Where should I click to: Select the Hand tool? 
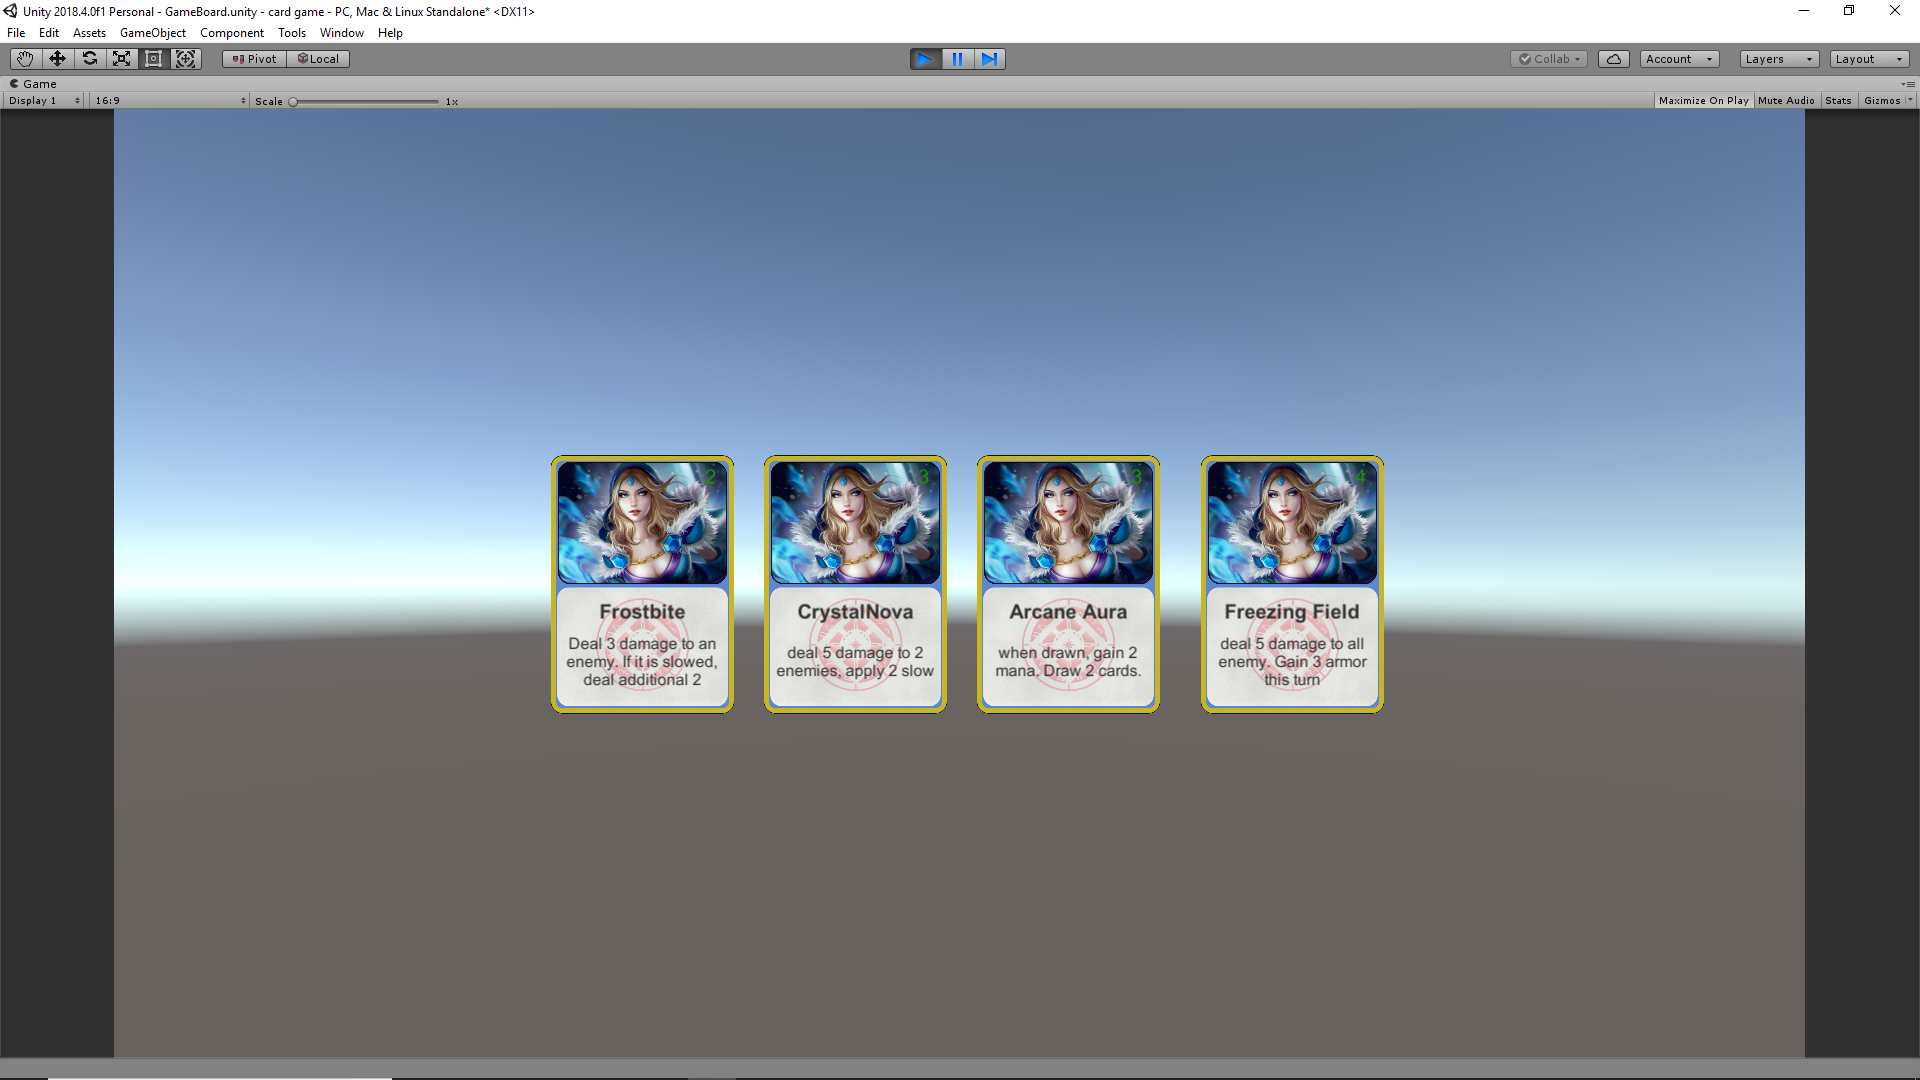click(25, 59)
